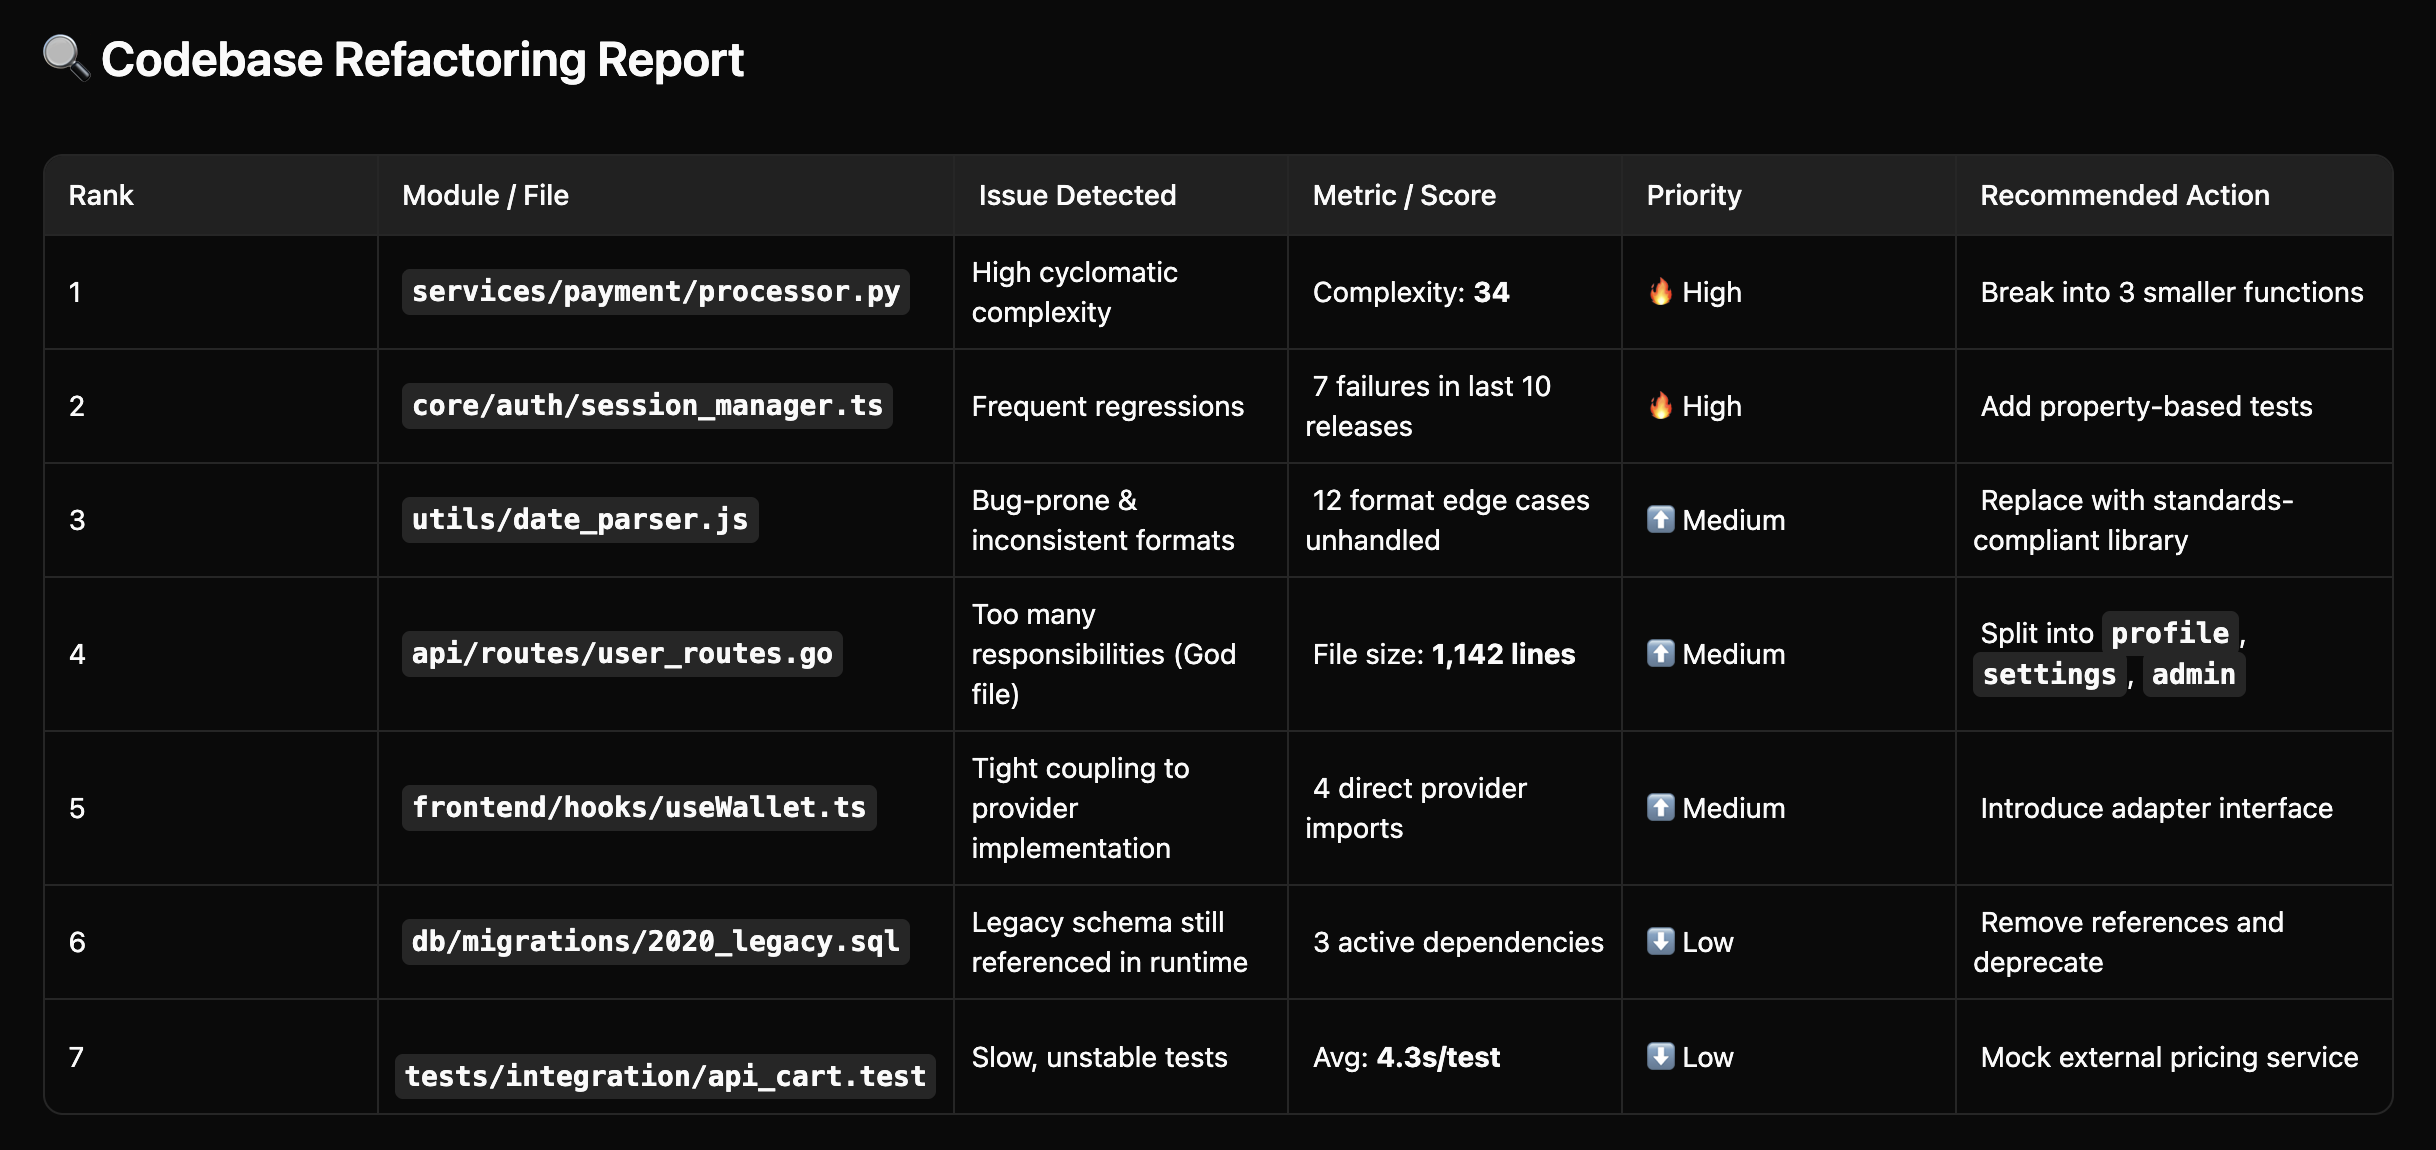Click the utils/date_parser.js code chip
Image resolution: width=2436 pixels, height=1150 pixels.
tap(579, 520)
